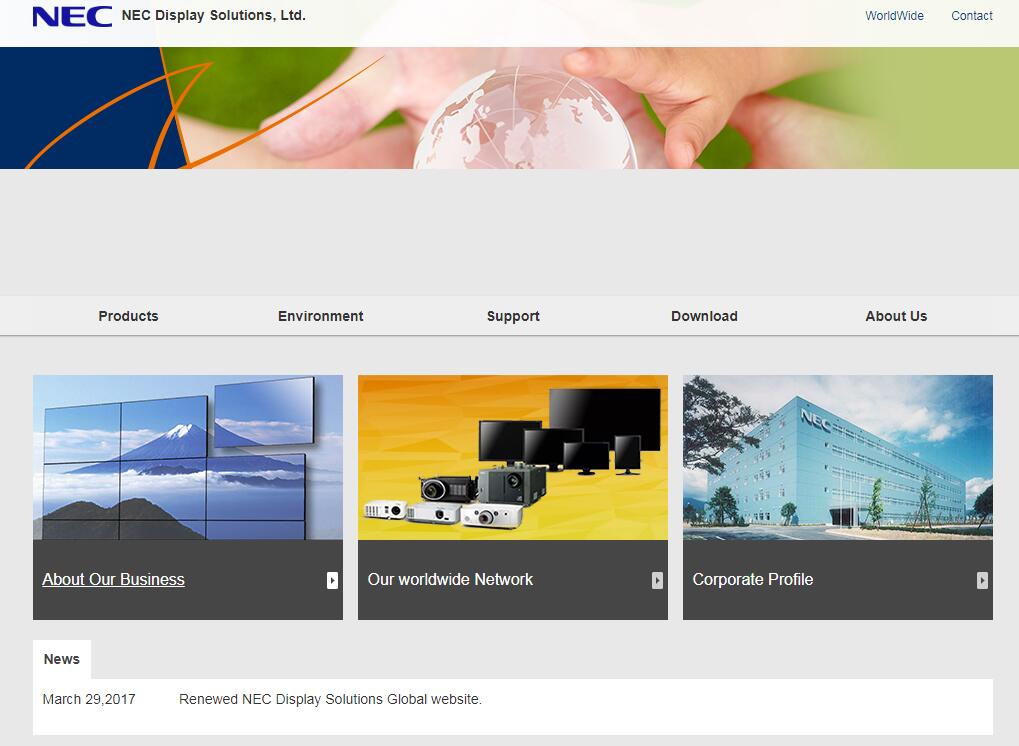The height and width of the screenshot is (746, 1019).
Task: Click the Mount Fuji video wall thumbnail
Action: (188, 457)
